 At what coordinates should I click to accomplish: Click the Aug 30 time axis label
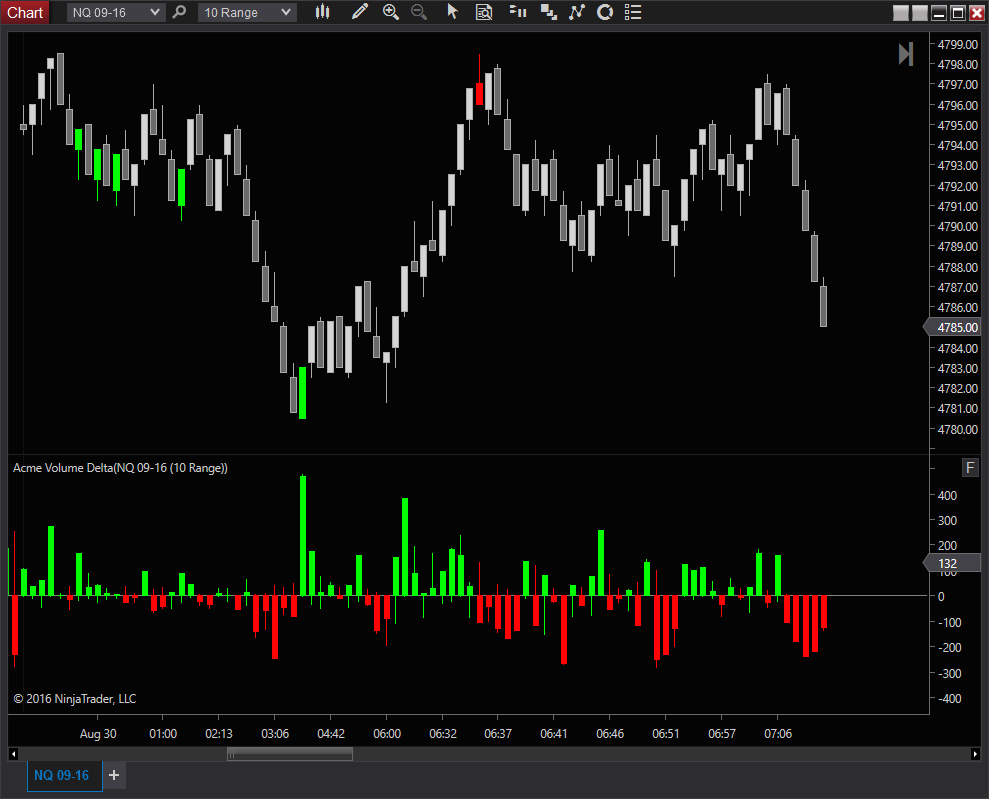(98, 733)
